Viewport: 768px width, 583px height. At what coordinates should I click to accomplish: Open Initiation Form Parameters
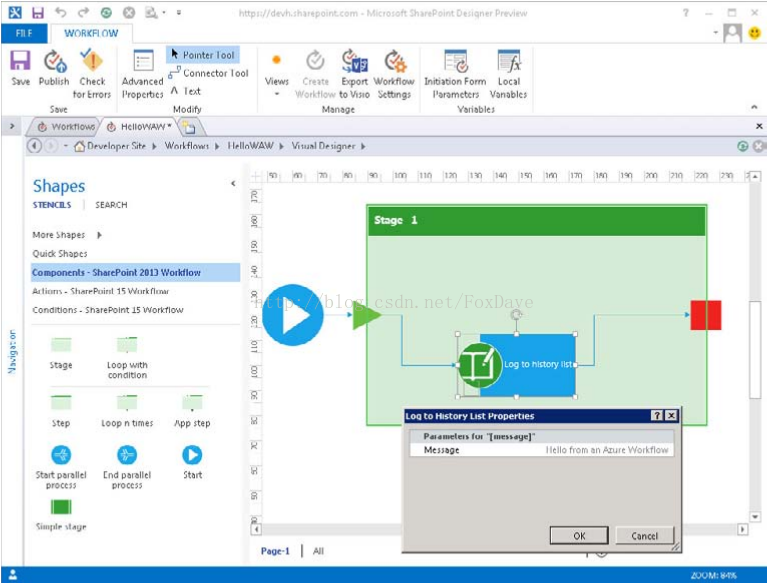456,73
